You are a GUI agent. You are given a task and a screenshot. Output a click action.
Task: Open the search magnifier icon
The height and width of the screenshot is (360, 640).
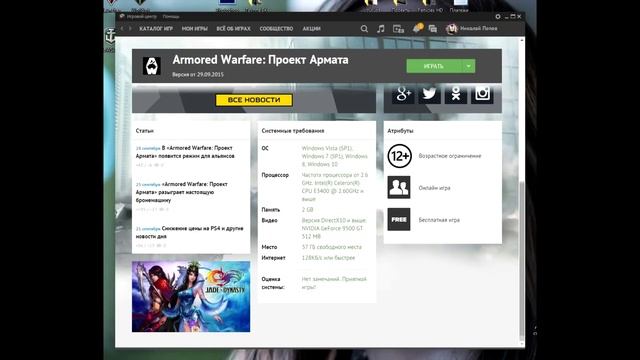(x=364, y=29)
